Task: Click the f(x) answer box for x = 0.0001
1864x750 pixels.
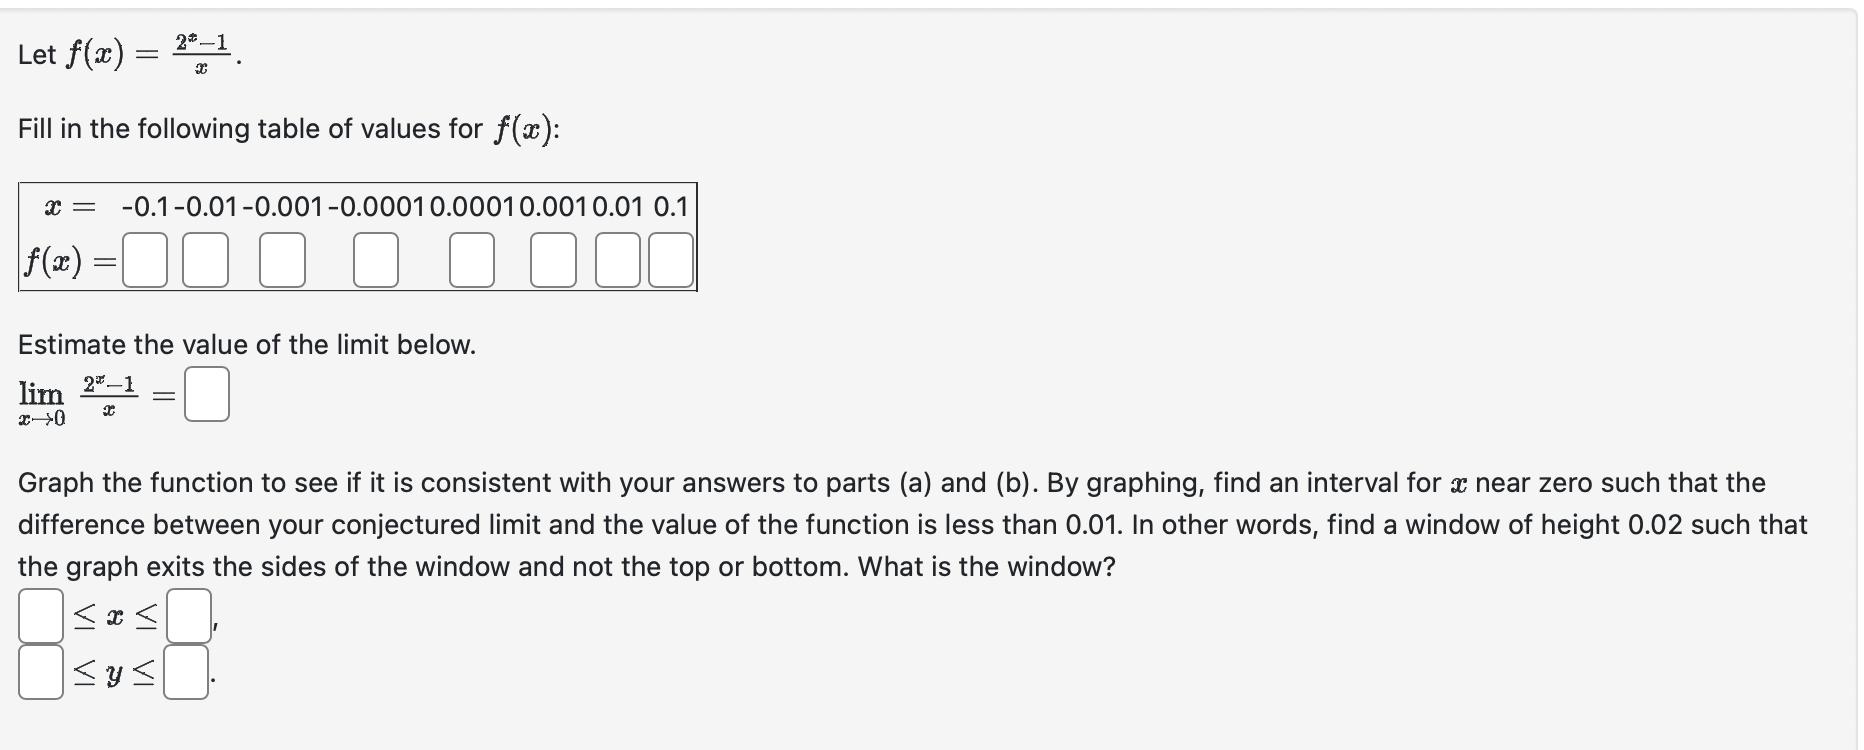Action: point(470,261)
